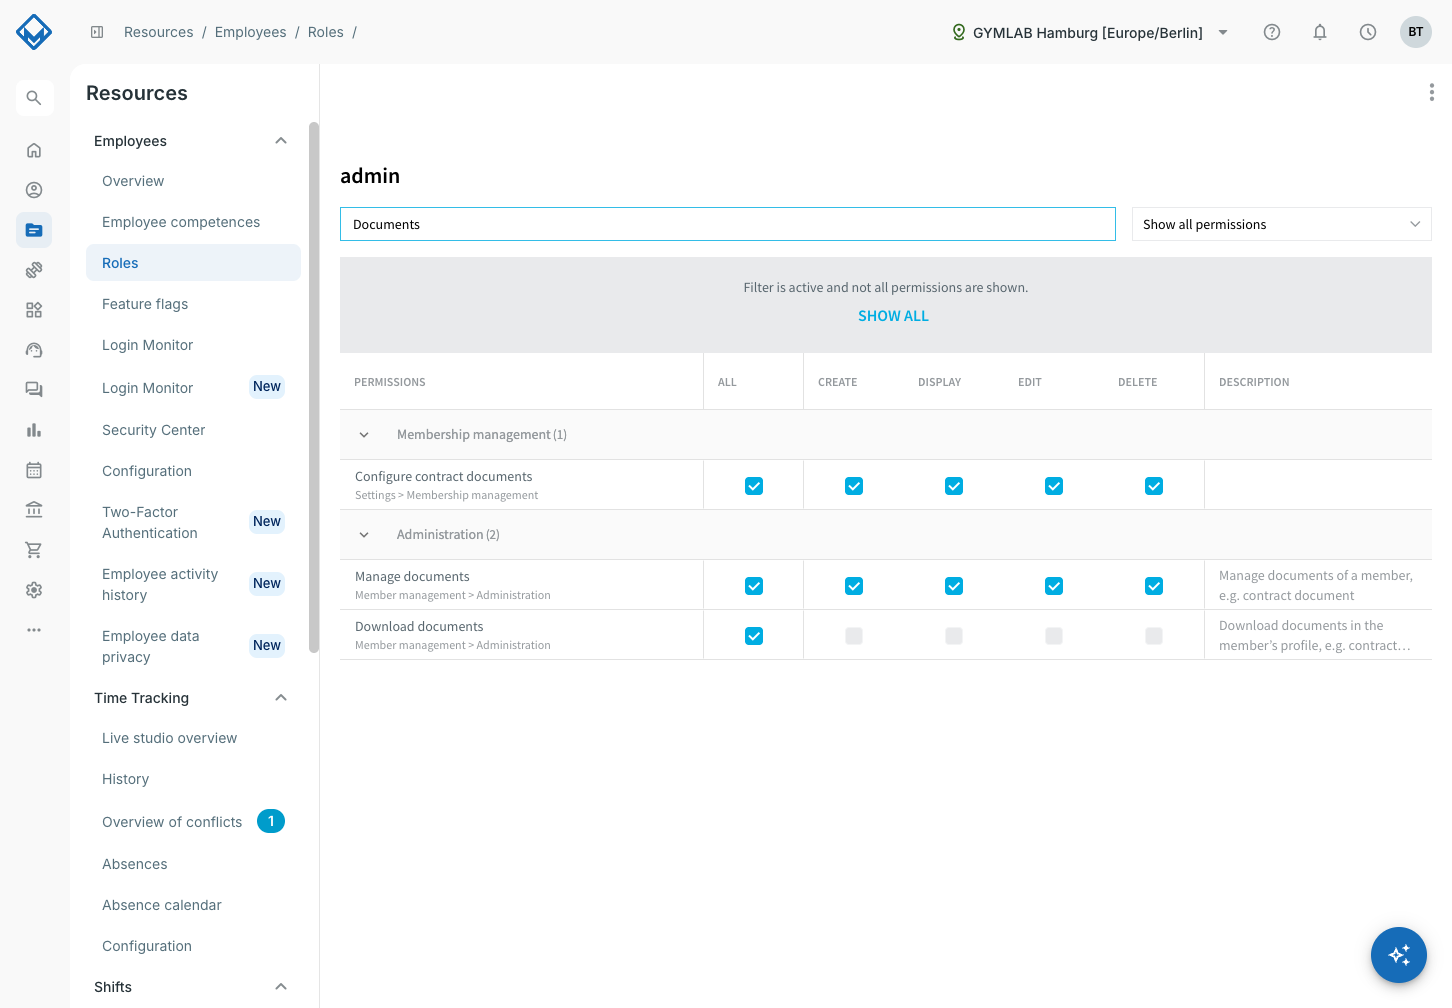Click Roles in the breadcrumb
1452x1008 pixels.
pos(326,32)
